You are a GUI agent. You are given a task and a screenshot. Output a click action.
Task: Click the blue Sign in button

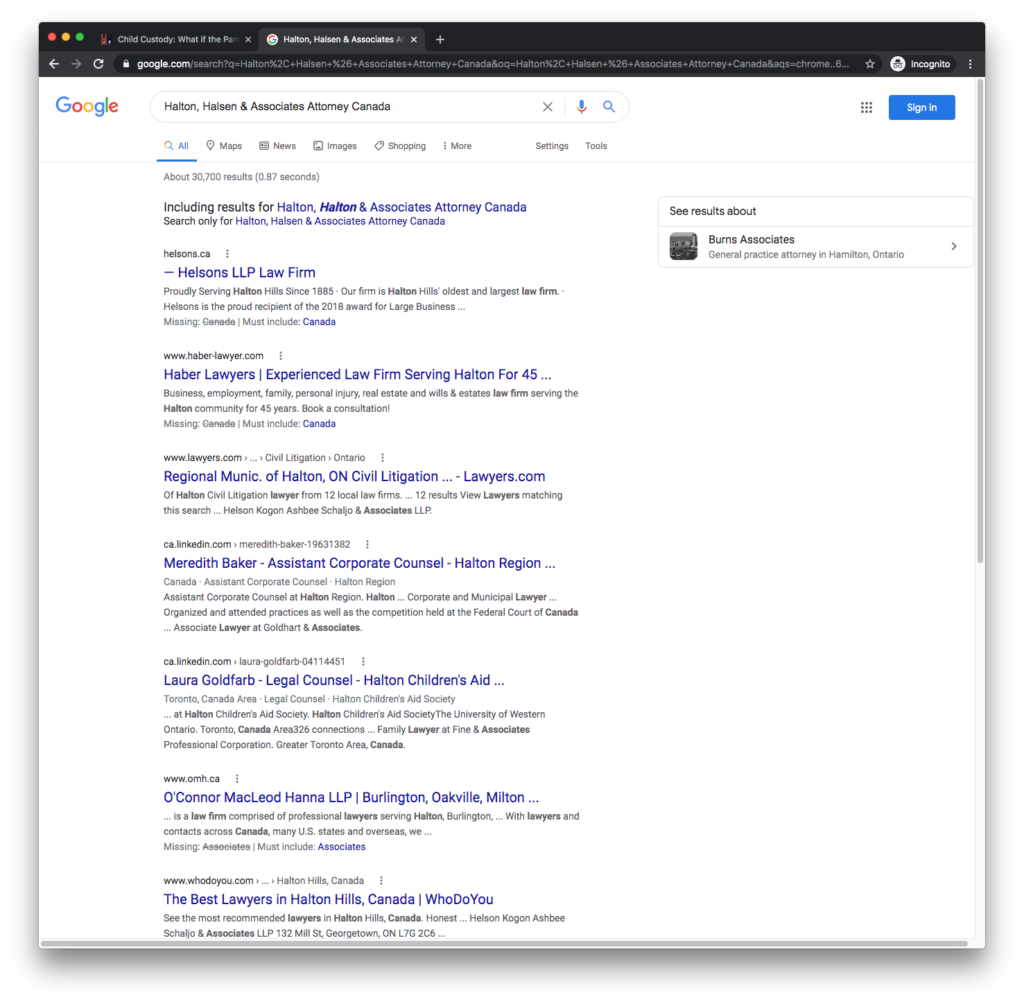click(921, 108)
